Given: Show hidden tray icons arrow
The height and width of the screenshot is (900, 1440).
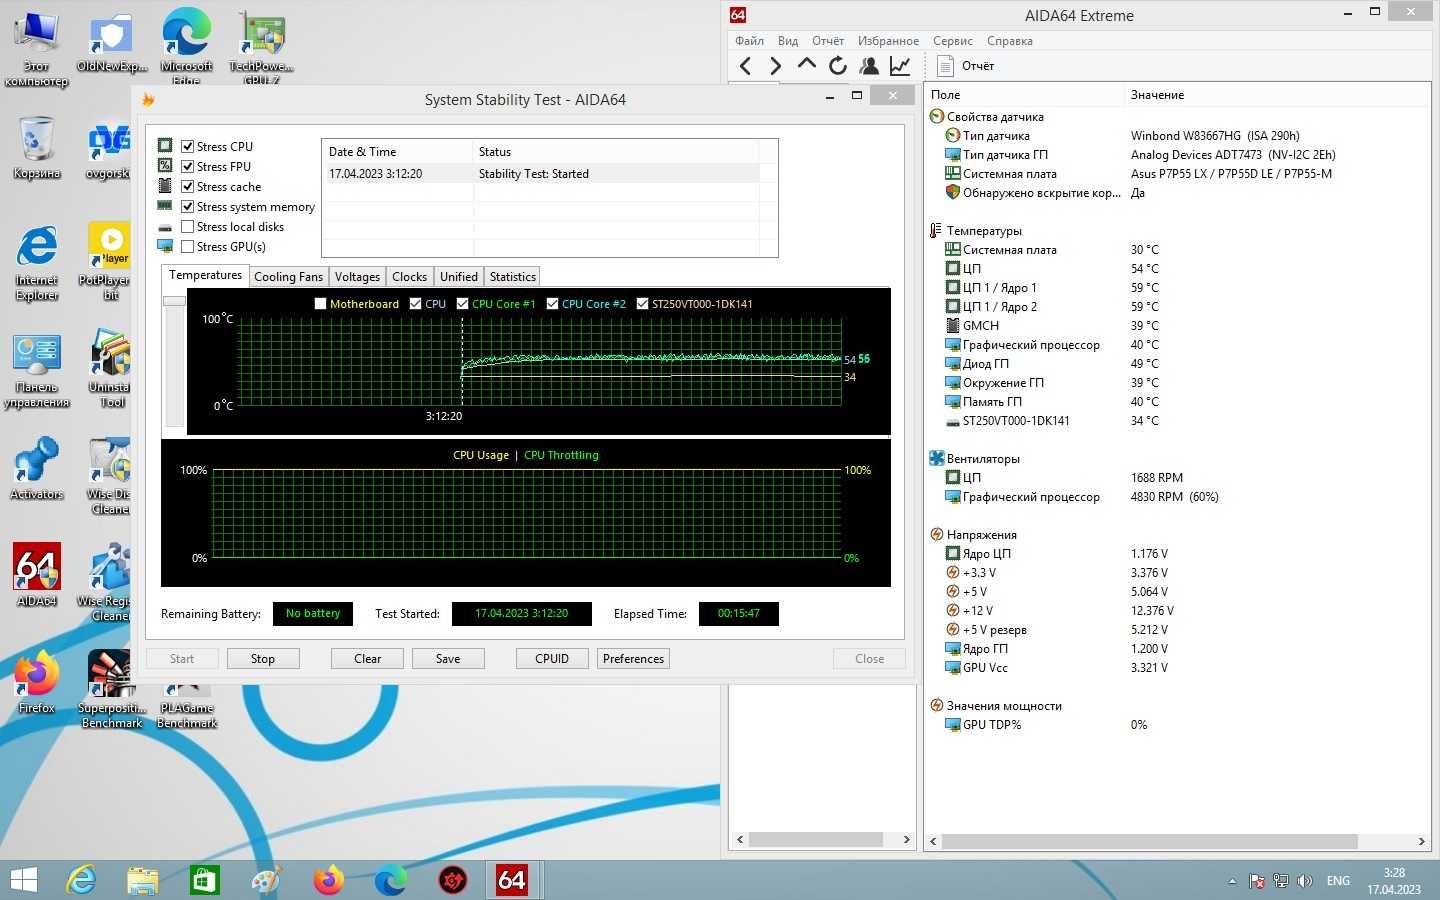Looking at the screenshot, I should click(1232, 881).
